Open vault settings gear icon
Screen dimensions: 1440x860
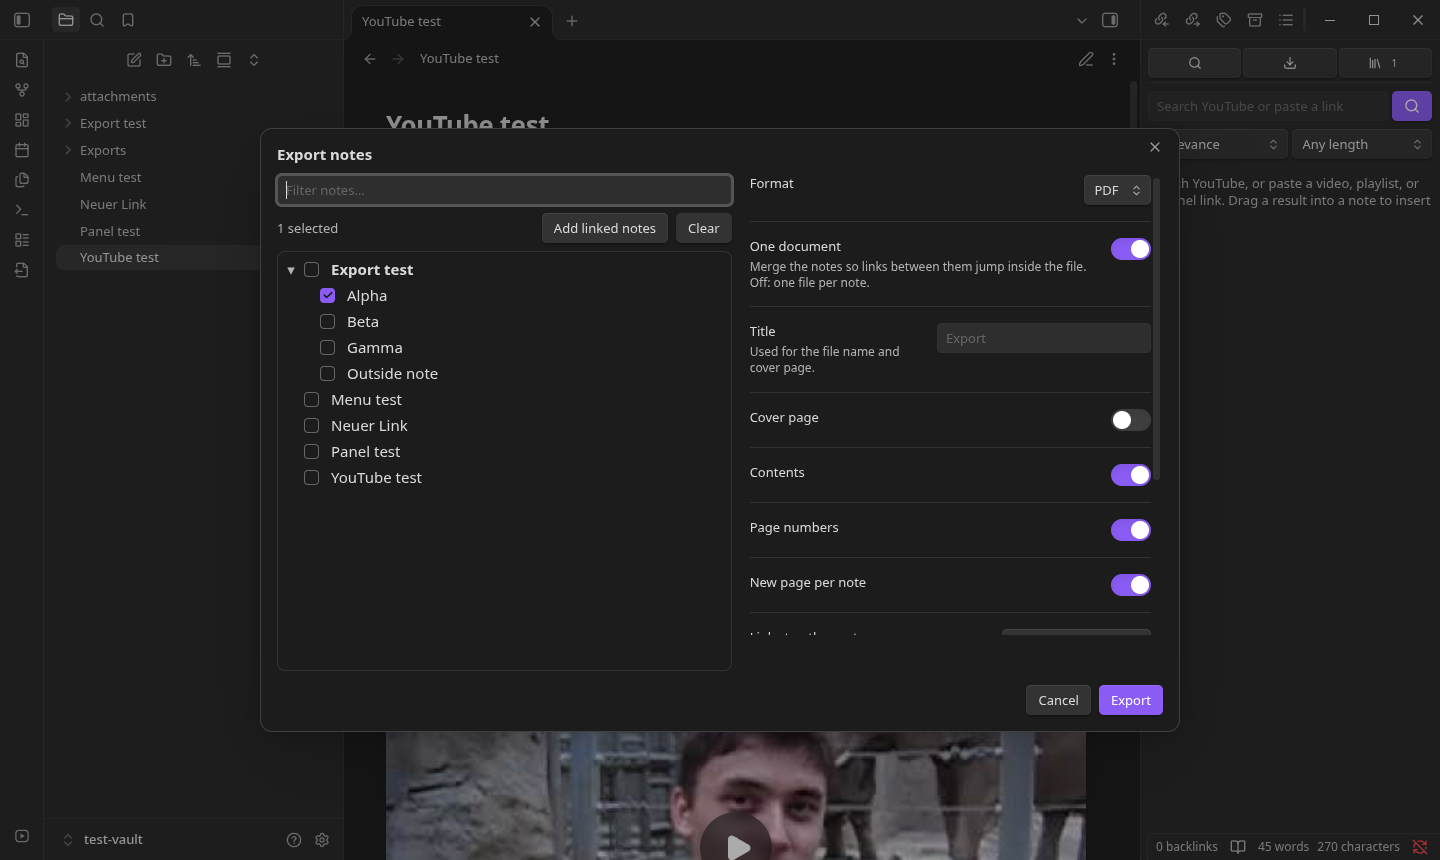click(322, 840)
